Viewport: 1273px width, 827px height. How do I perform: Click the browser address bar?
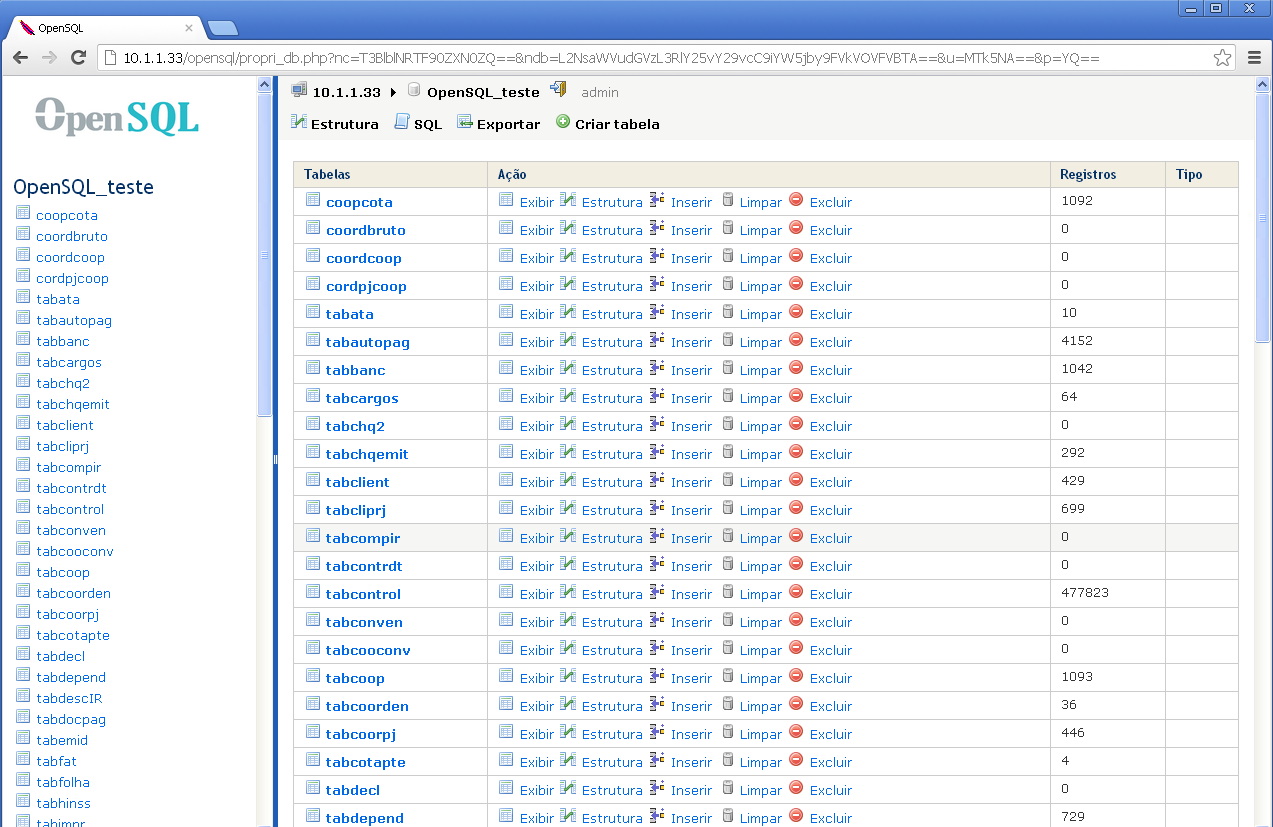(650, 58)
